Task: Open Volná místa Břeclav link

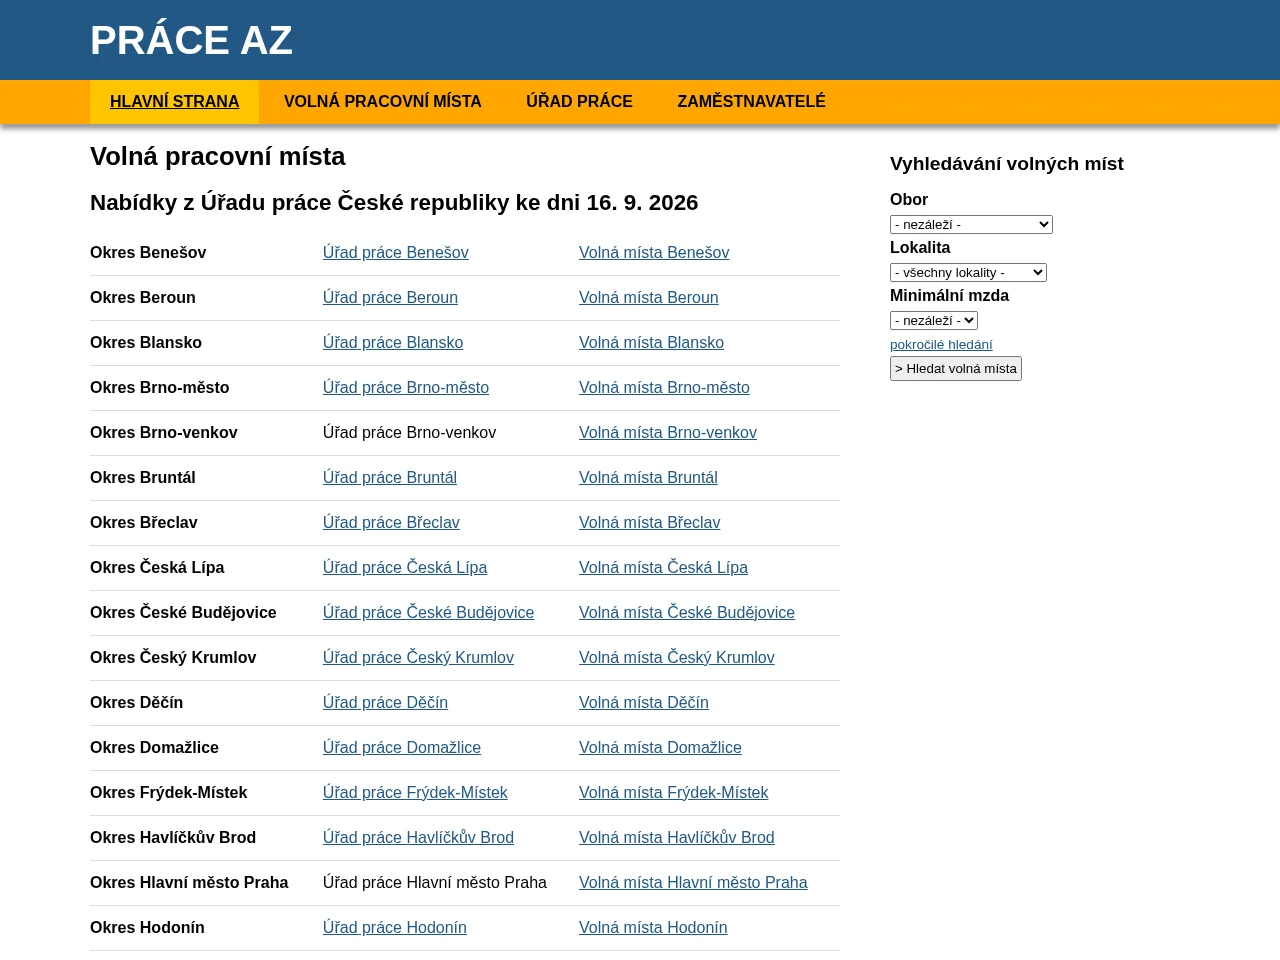Action: coord(649,523)
